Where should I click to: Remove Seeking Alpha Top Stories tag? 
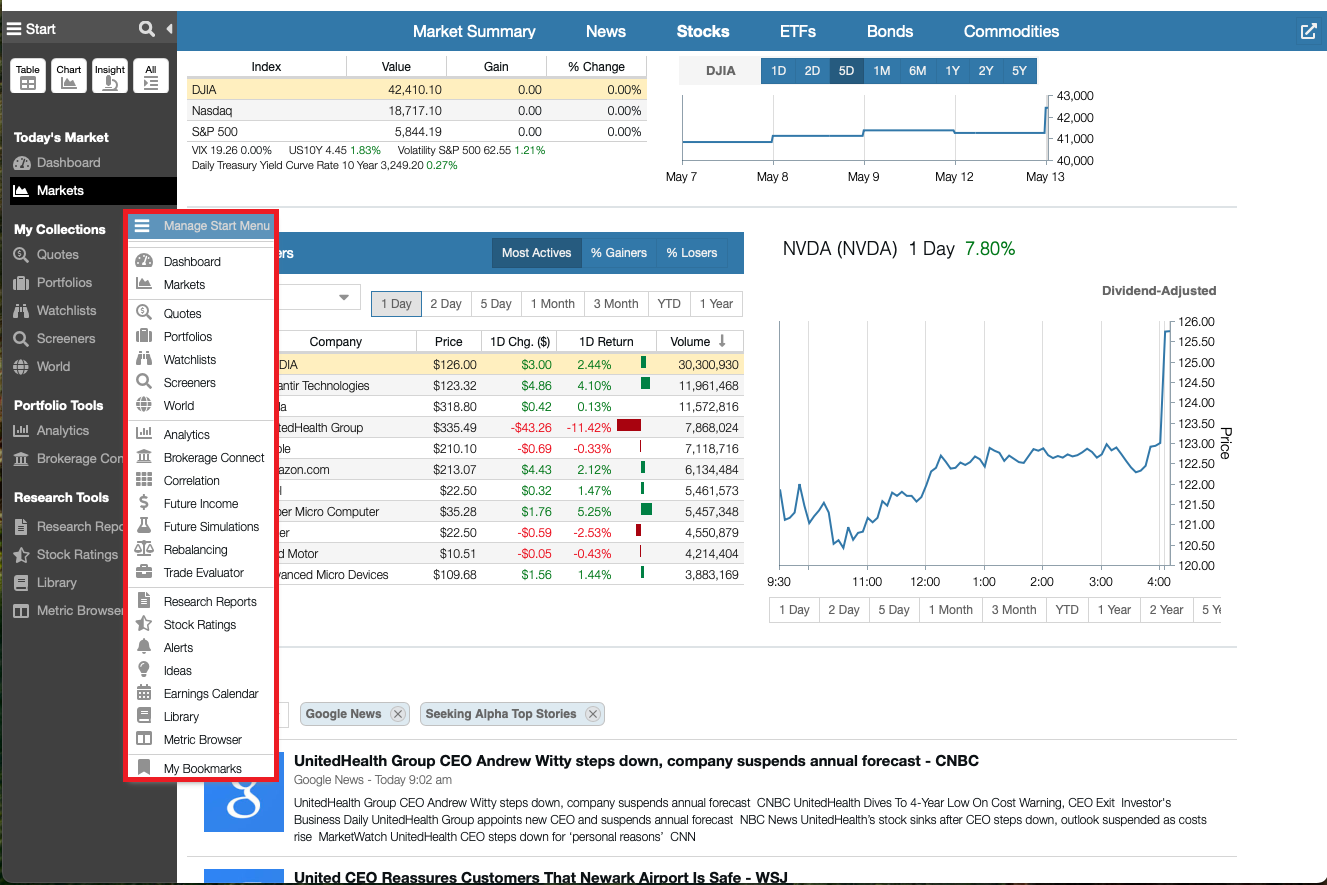tap(593, 714)
